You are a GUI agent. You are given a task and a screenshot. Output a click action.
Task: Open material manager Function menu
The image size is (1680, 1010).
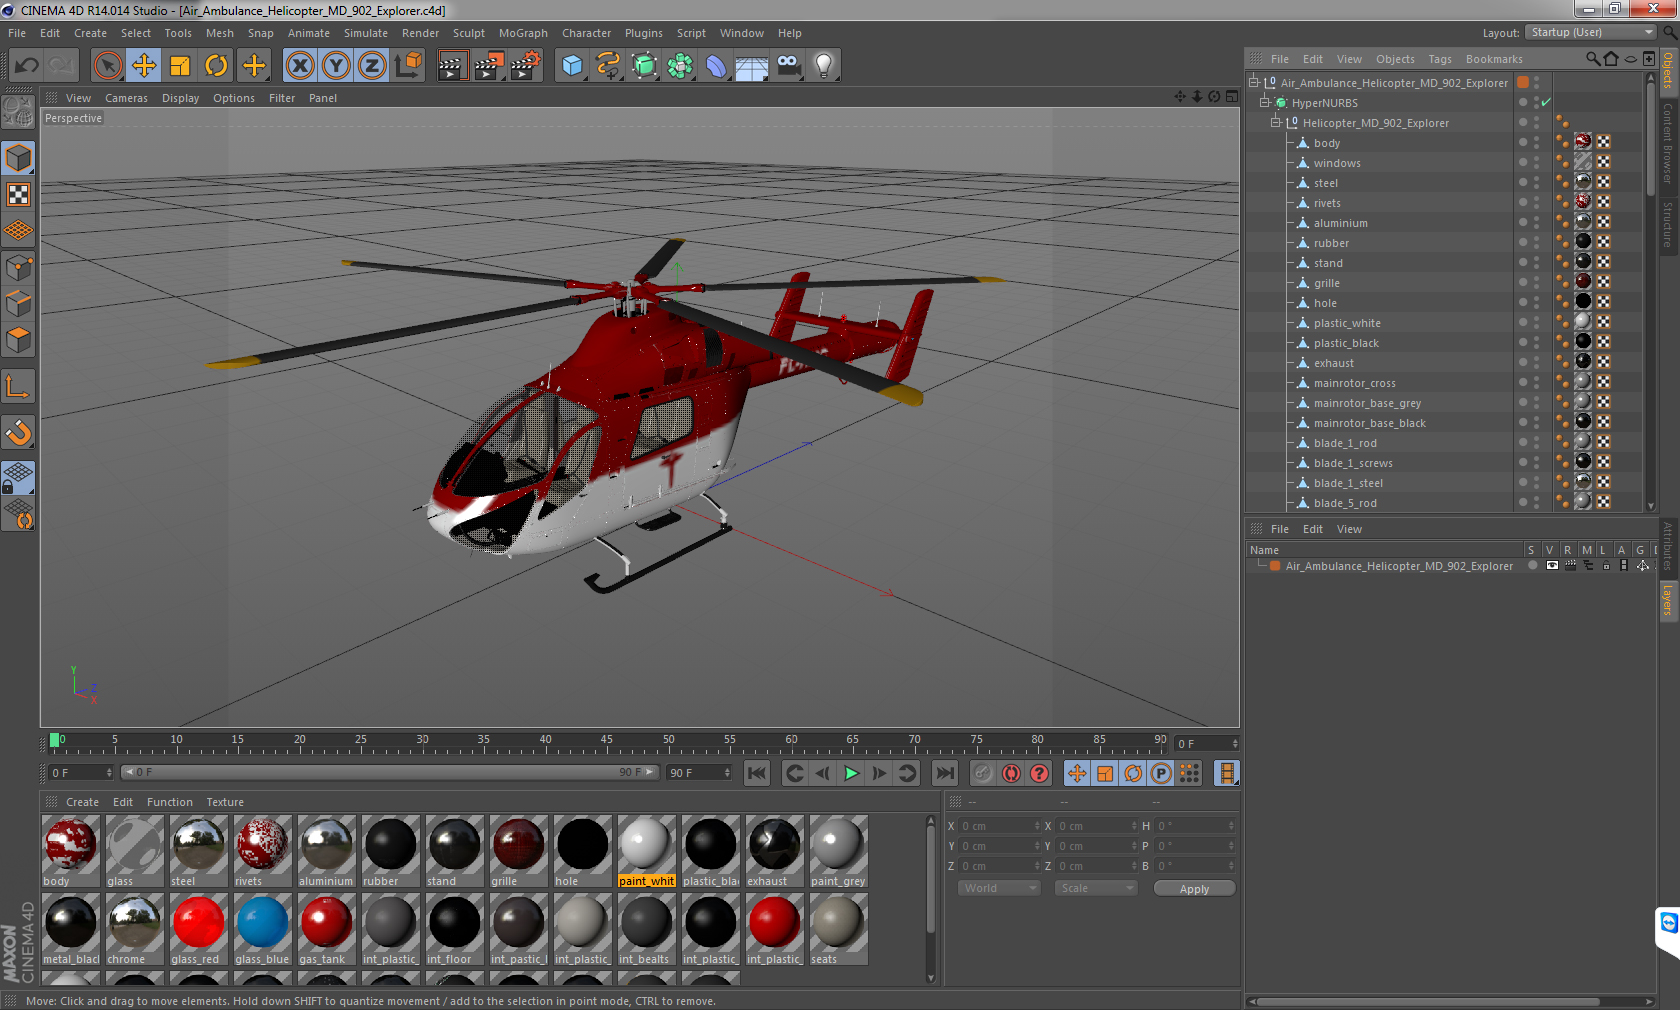click(x=170, y=802)
